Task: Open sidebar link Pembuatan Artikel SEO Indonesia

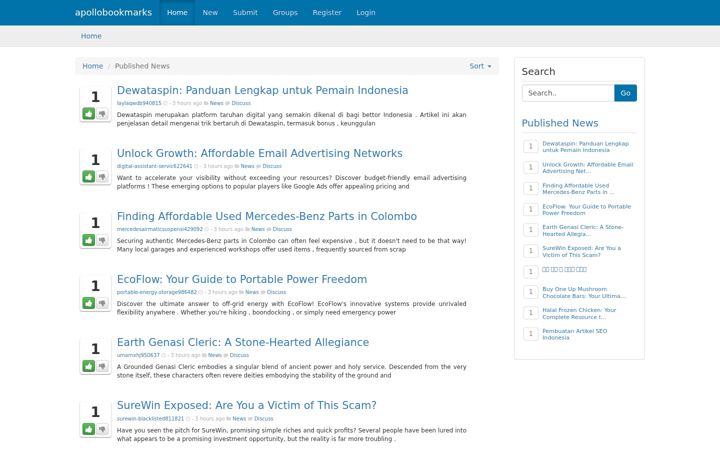Action: [574, 334]
